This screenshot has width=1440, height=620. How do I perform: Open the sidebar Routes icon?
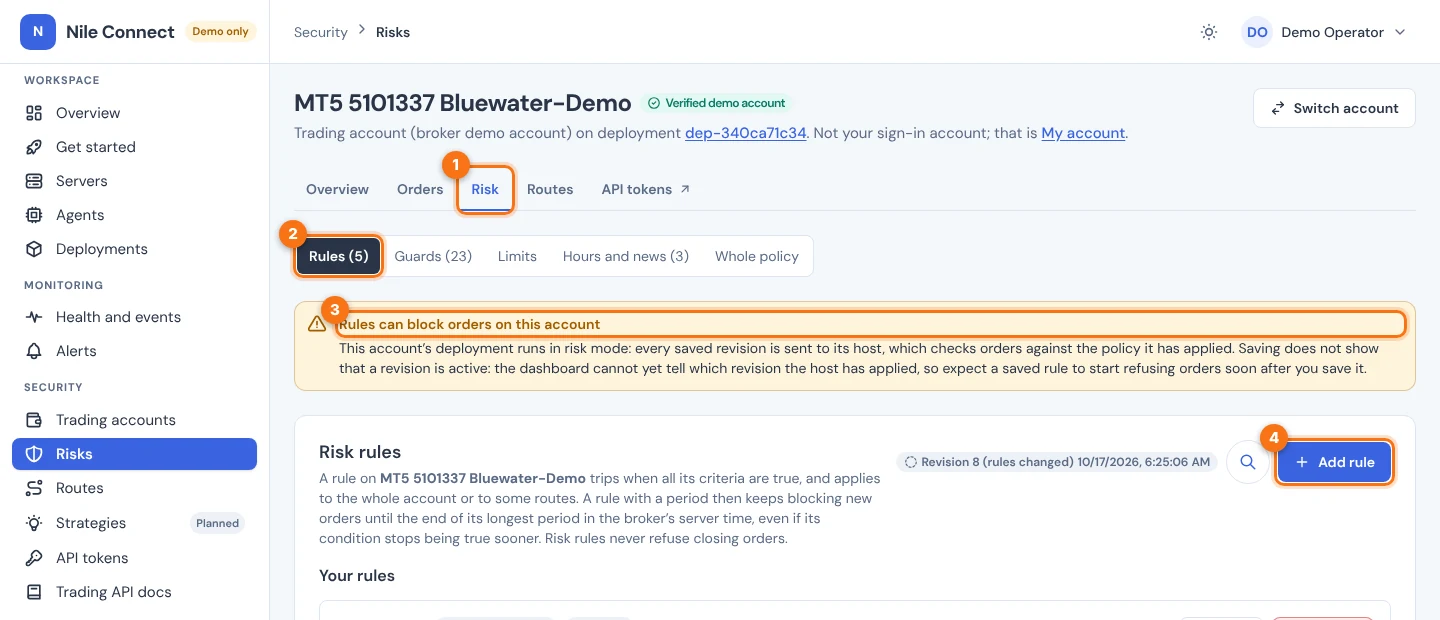34,488
